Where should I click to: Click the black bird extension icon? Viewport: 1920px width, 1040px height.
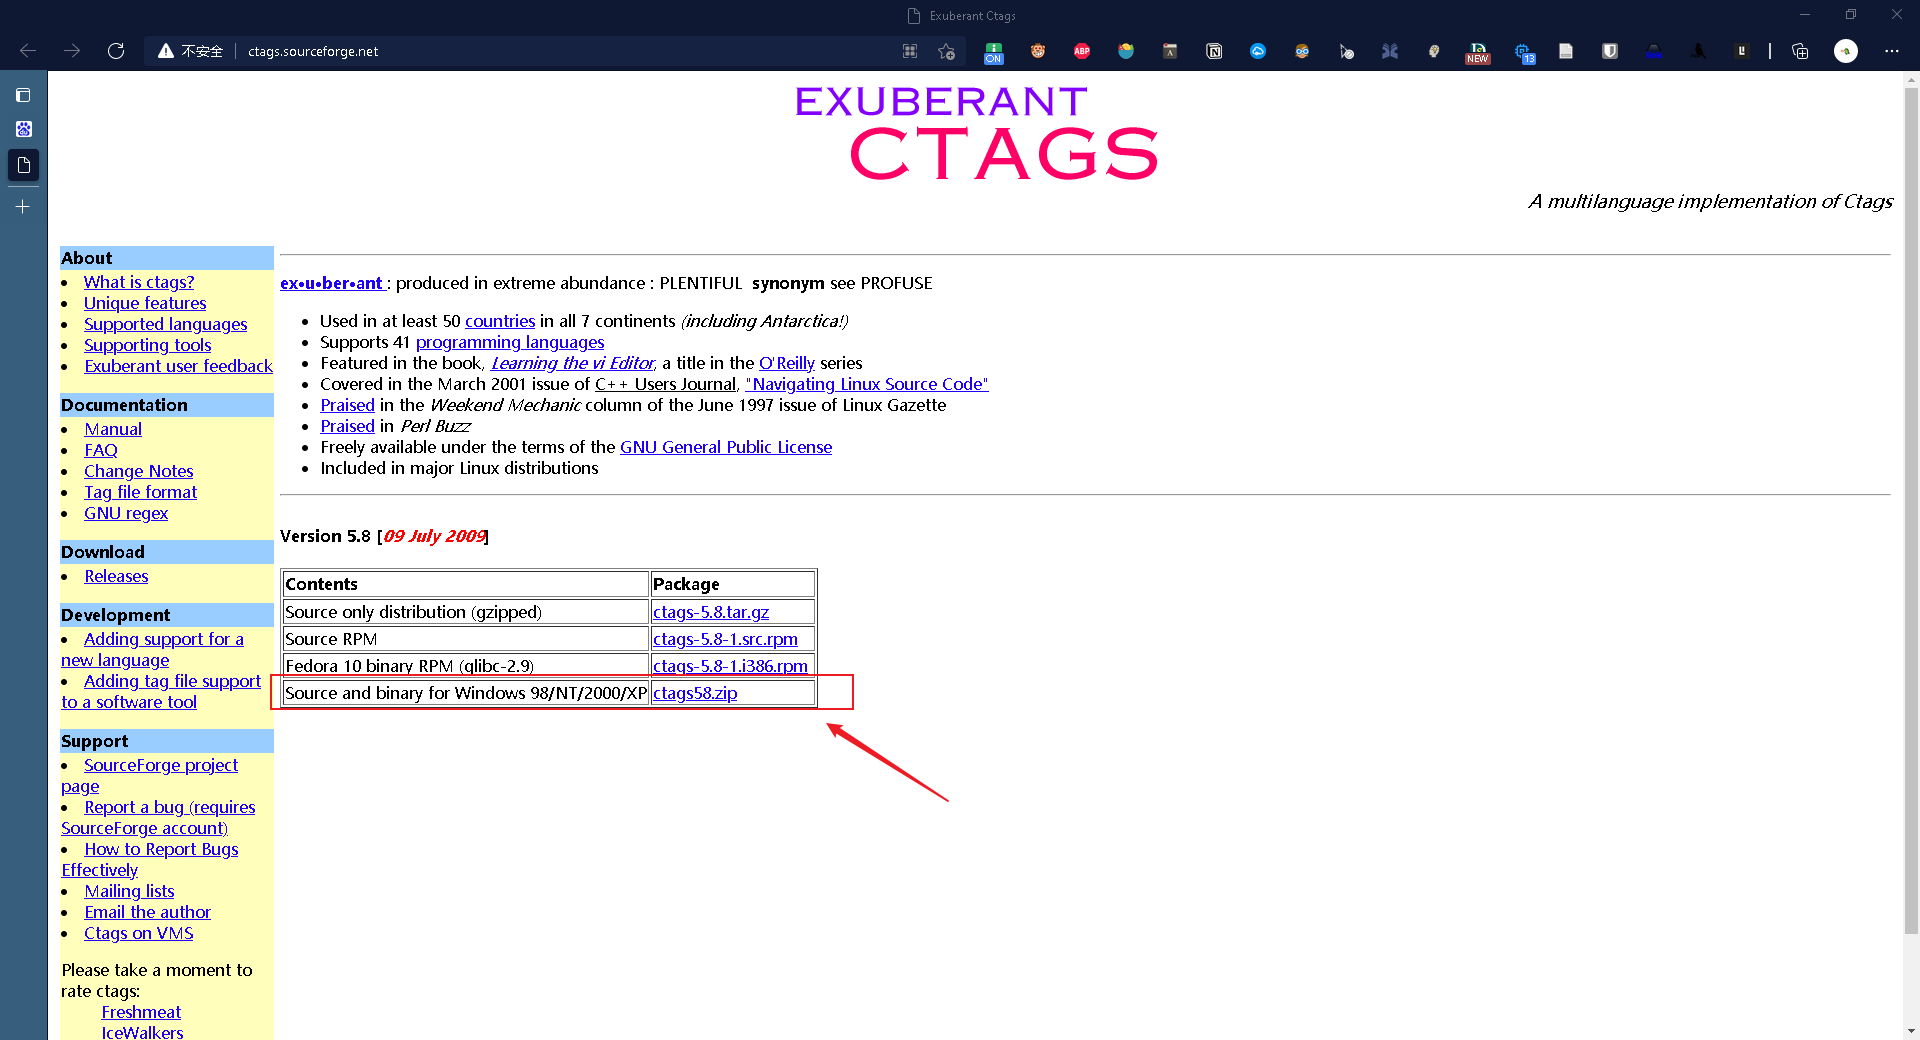[1698, 51]
